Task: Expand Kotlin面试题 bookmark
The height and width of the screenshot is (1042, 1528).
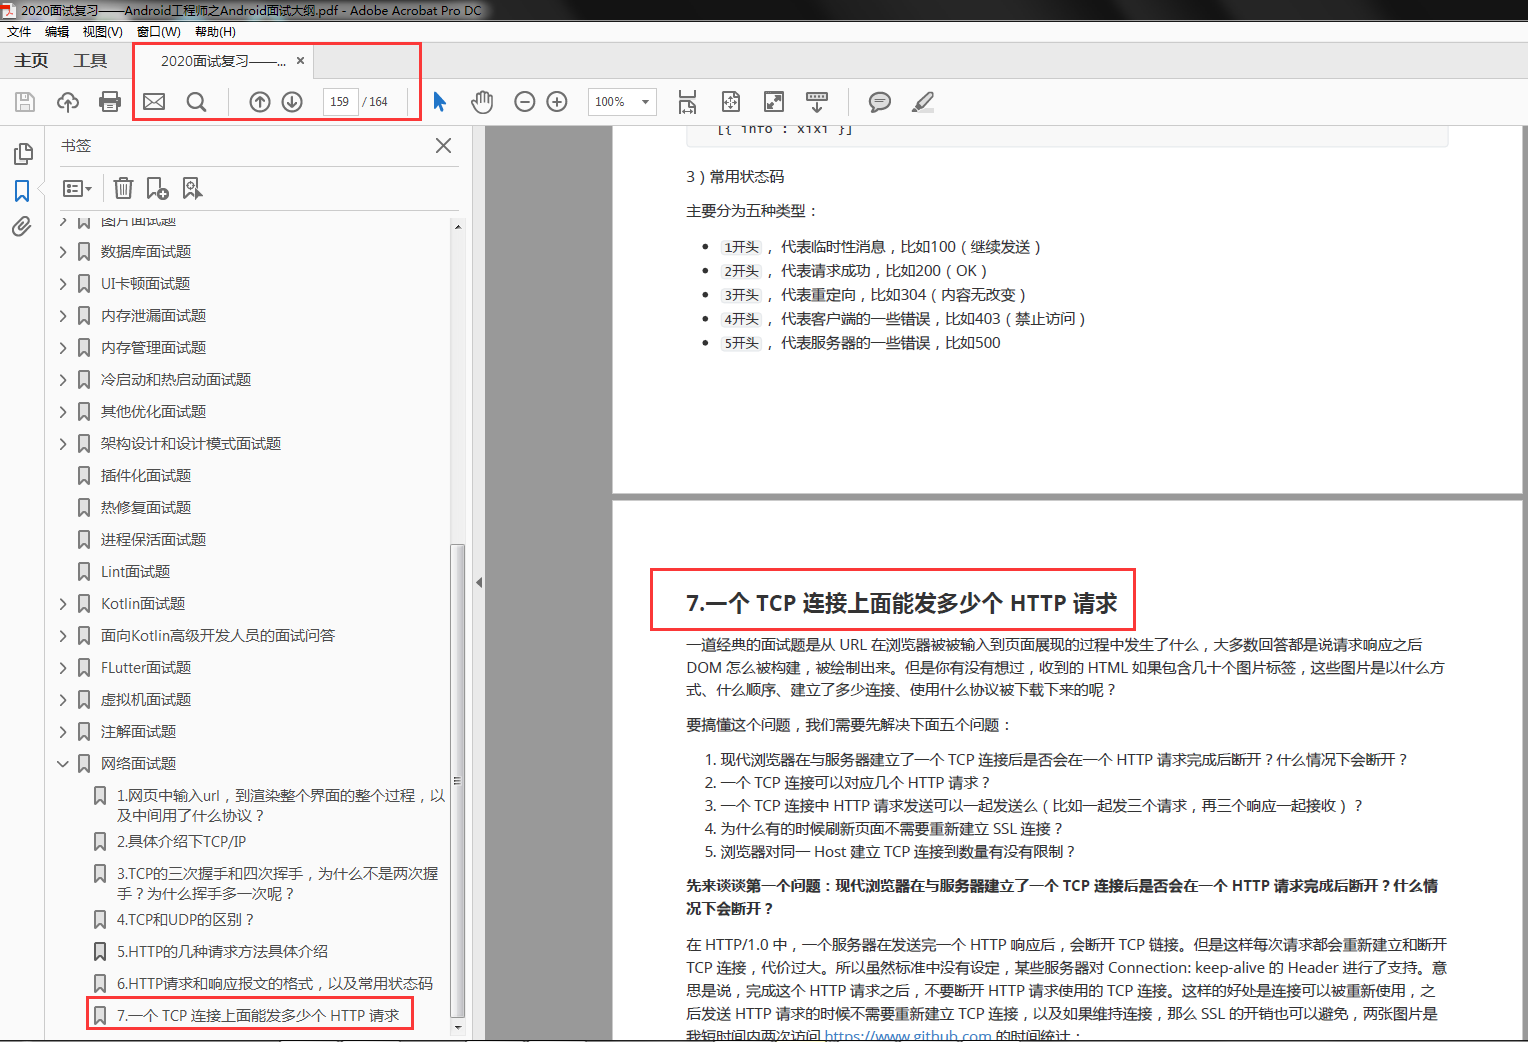Action: 63,604
